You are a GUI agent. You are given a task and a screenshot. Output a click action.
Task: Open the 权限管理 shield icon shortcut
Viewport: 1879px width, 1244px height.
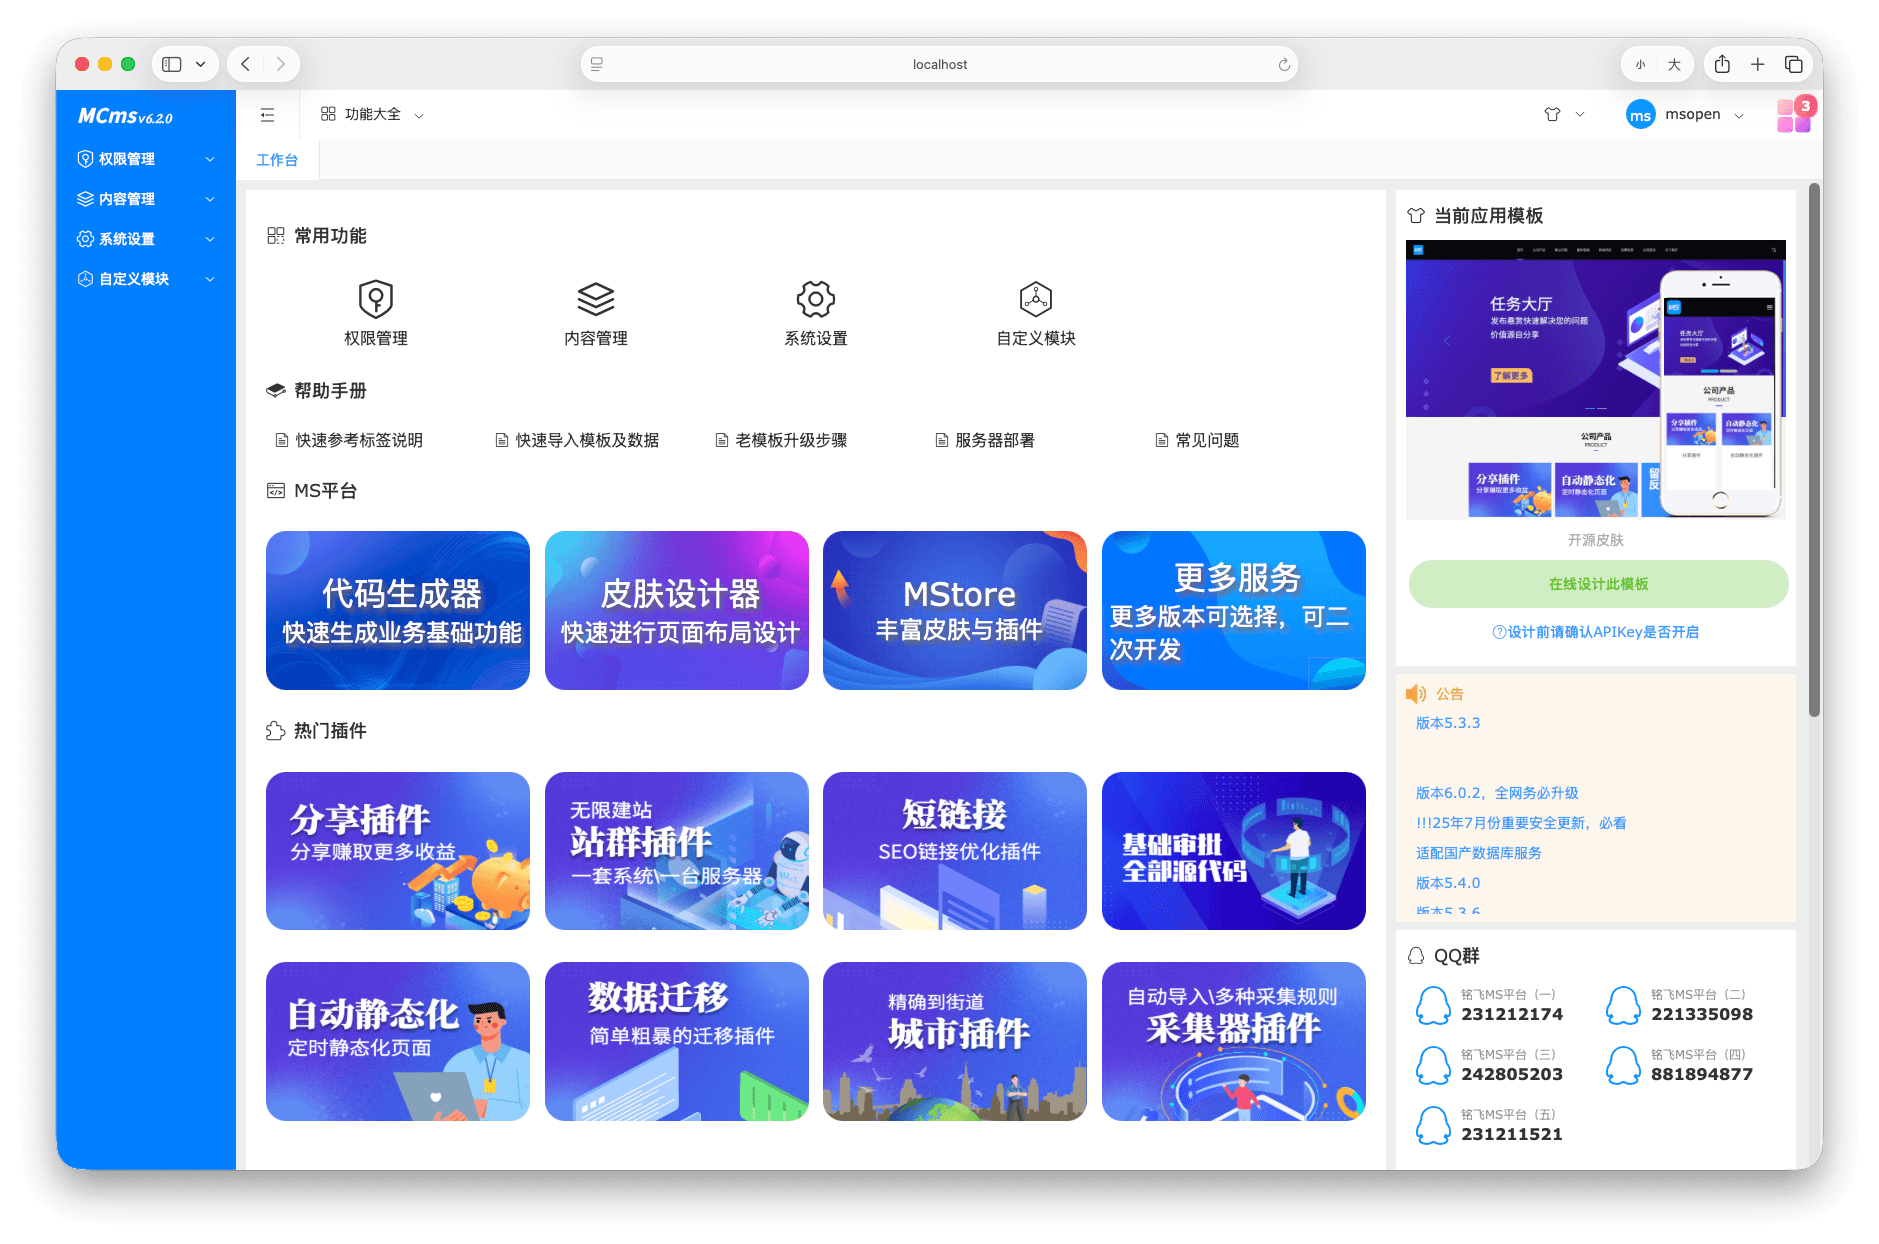[376, 299]
